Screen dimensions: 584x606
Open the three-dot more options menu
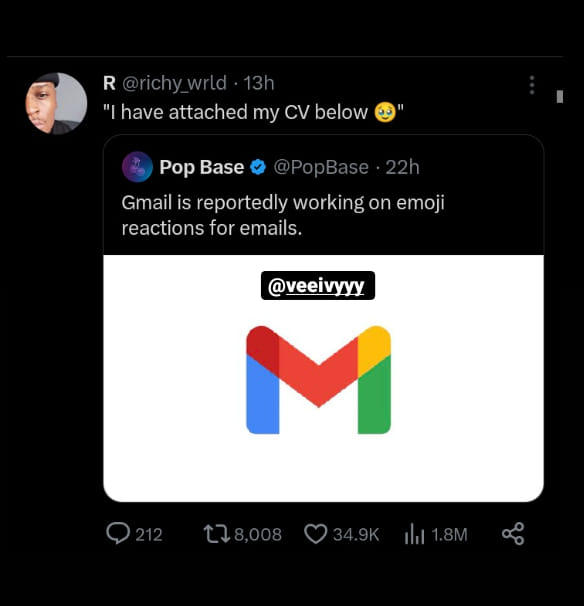pyautogui.click(x=532, y=85)
